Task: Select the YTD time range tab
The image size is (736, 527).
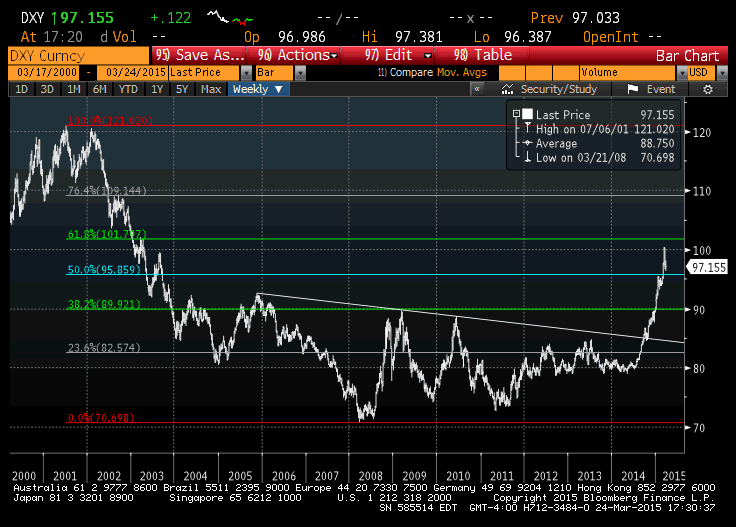Action: click(128, 89)
